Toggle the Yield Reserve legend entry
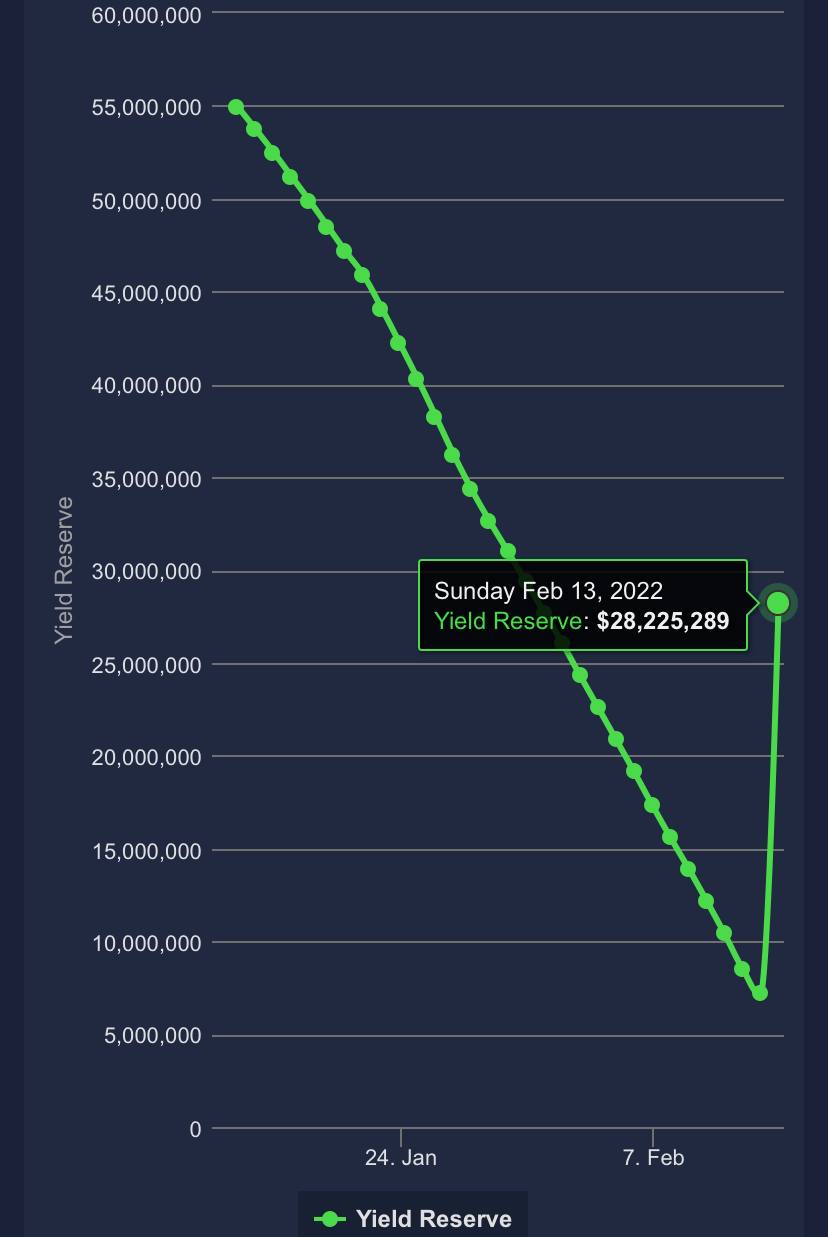Viewport: 828px width, 1237px height. point(413,1219)
